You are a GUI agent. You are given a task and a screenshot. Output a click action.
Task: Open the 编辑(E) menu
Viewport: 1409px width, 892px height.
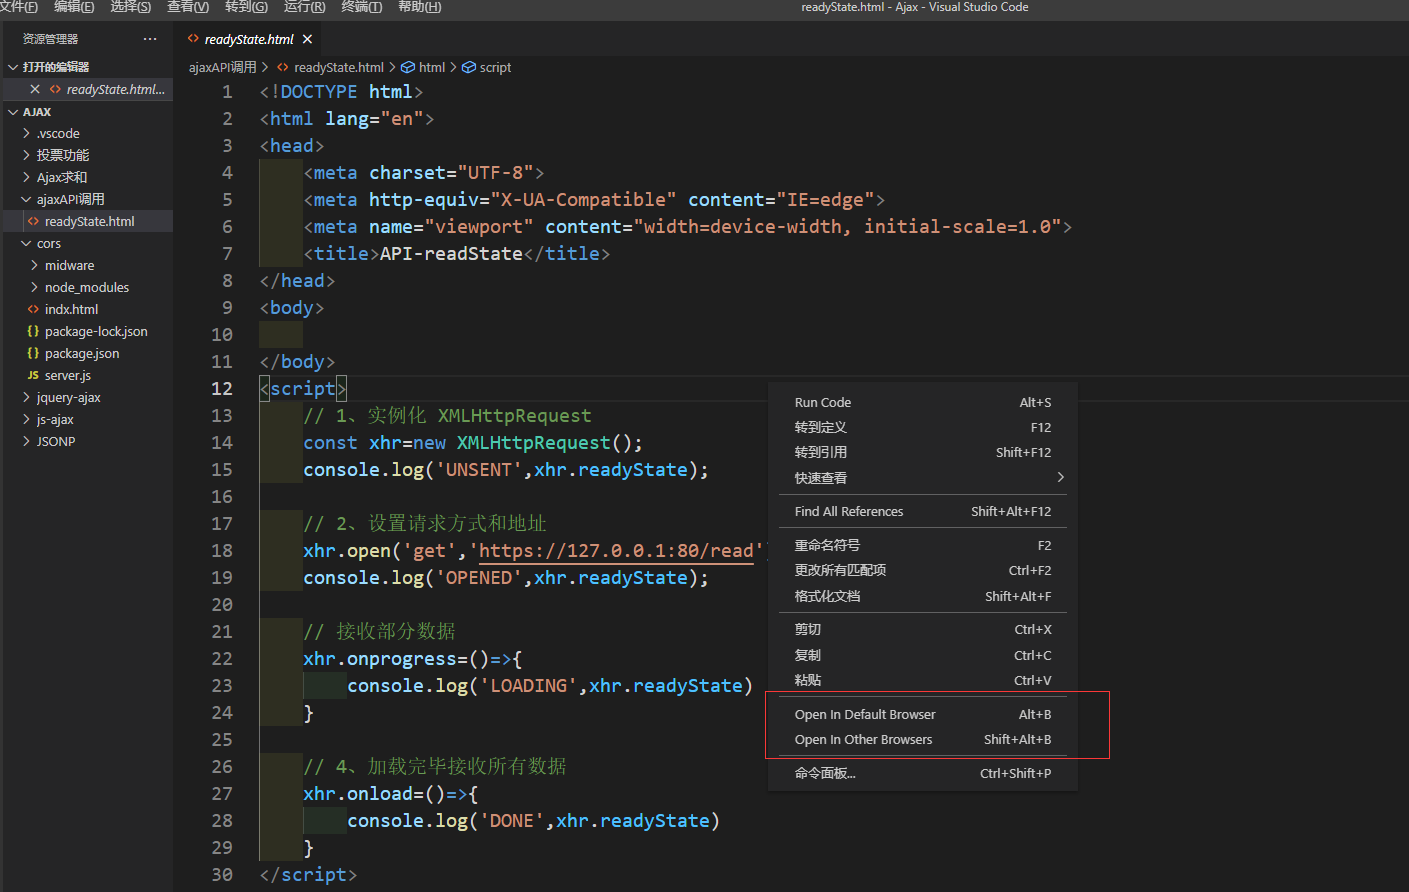(74, 7)
